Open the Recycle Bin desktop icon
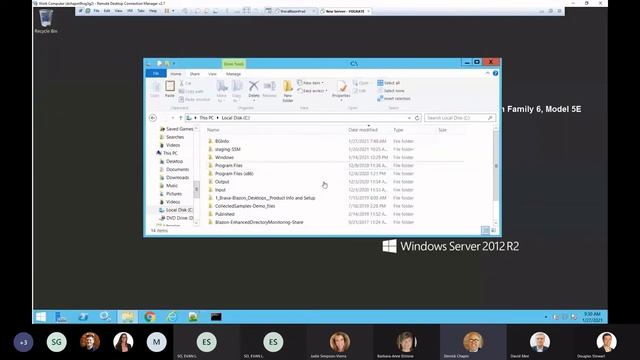Screen dimensions: 640x360 (x=46, y=21)
